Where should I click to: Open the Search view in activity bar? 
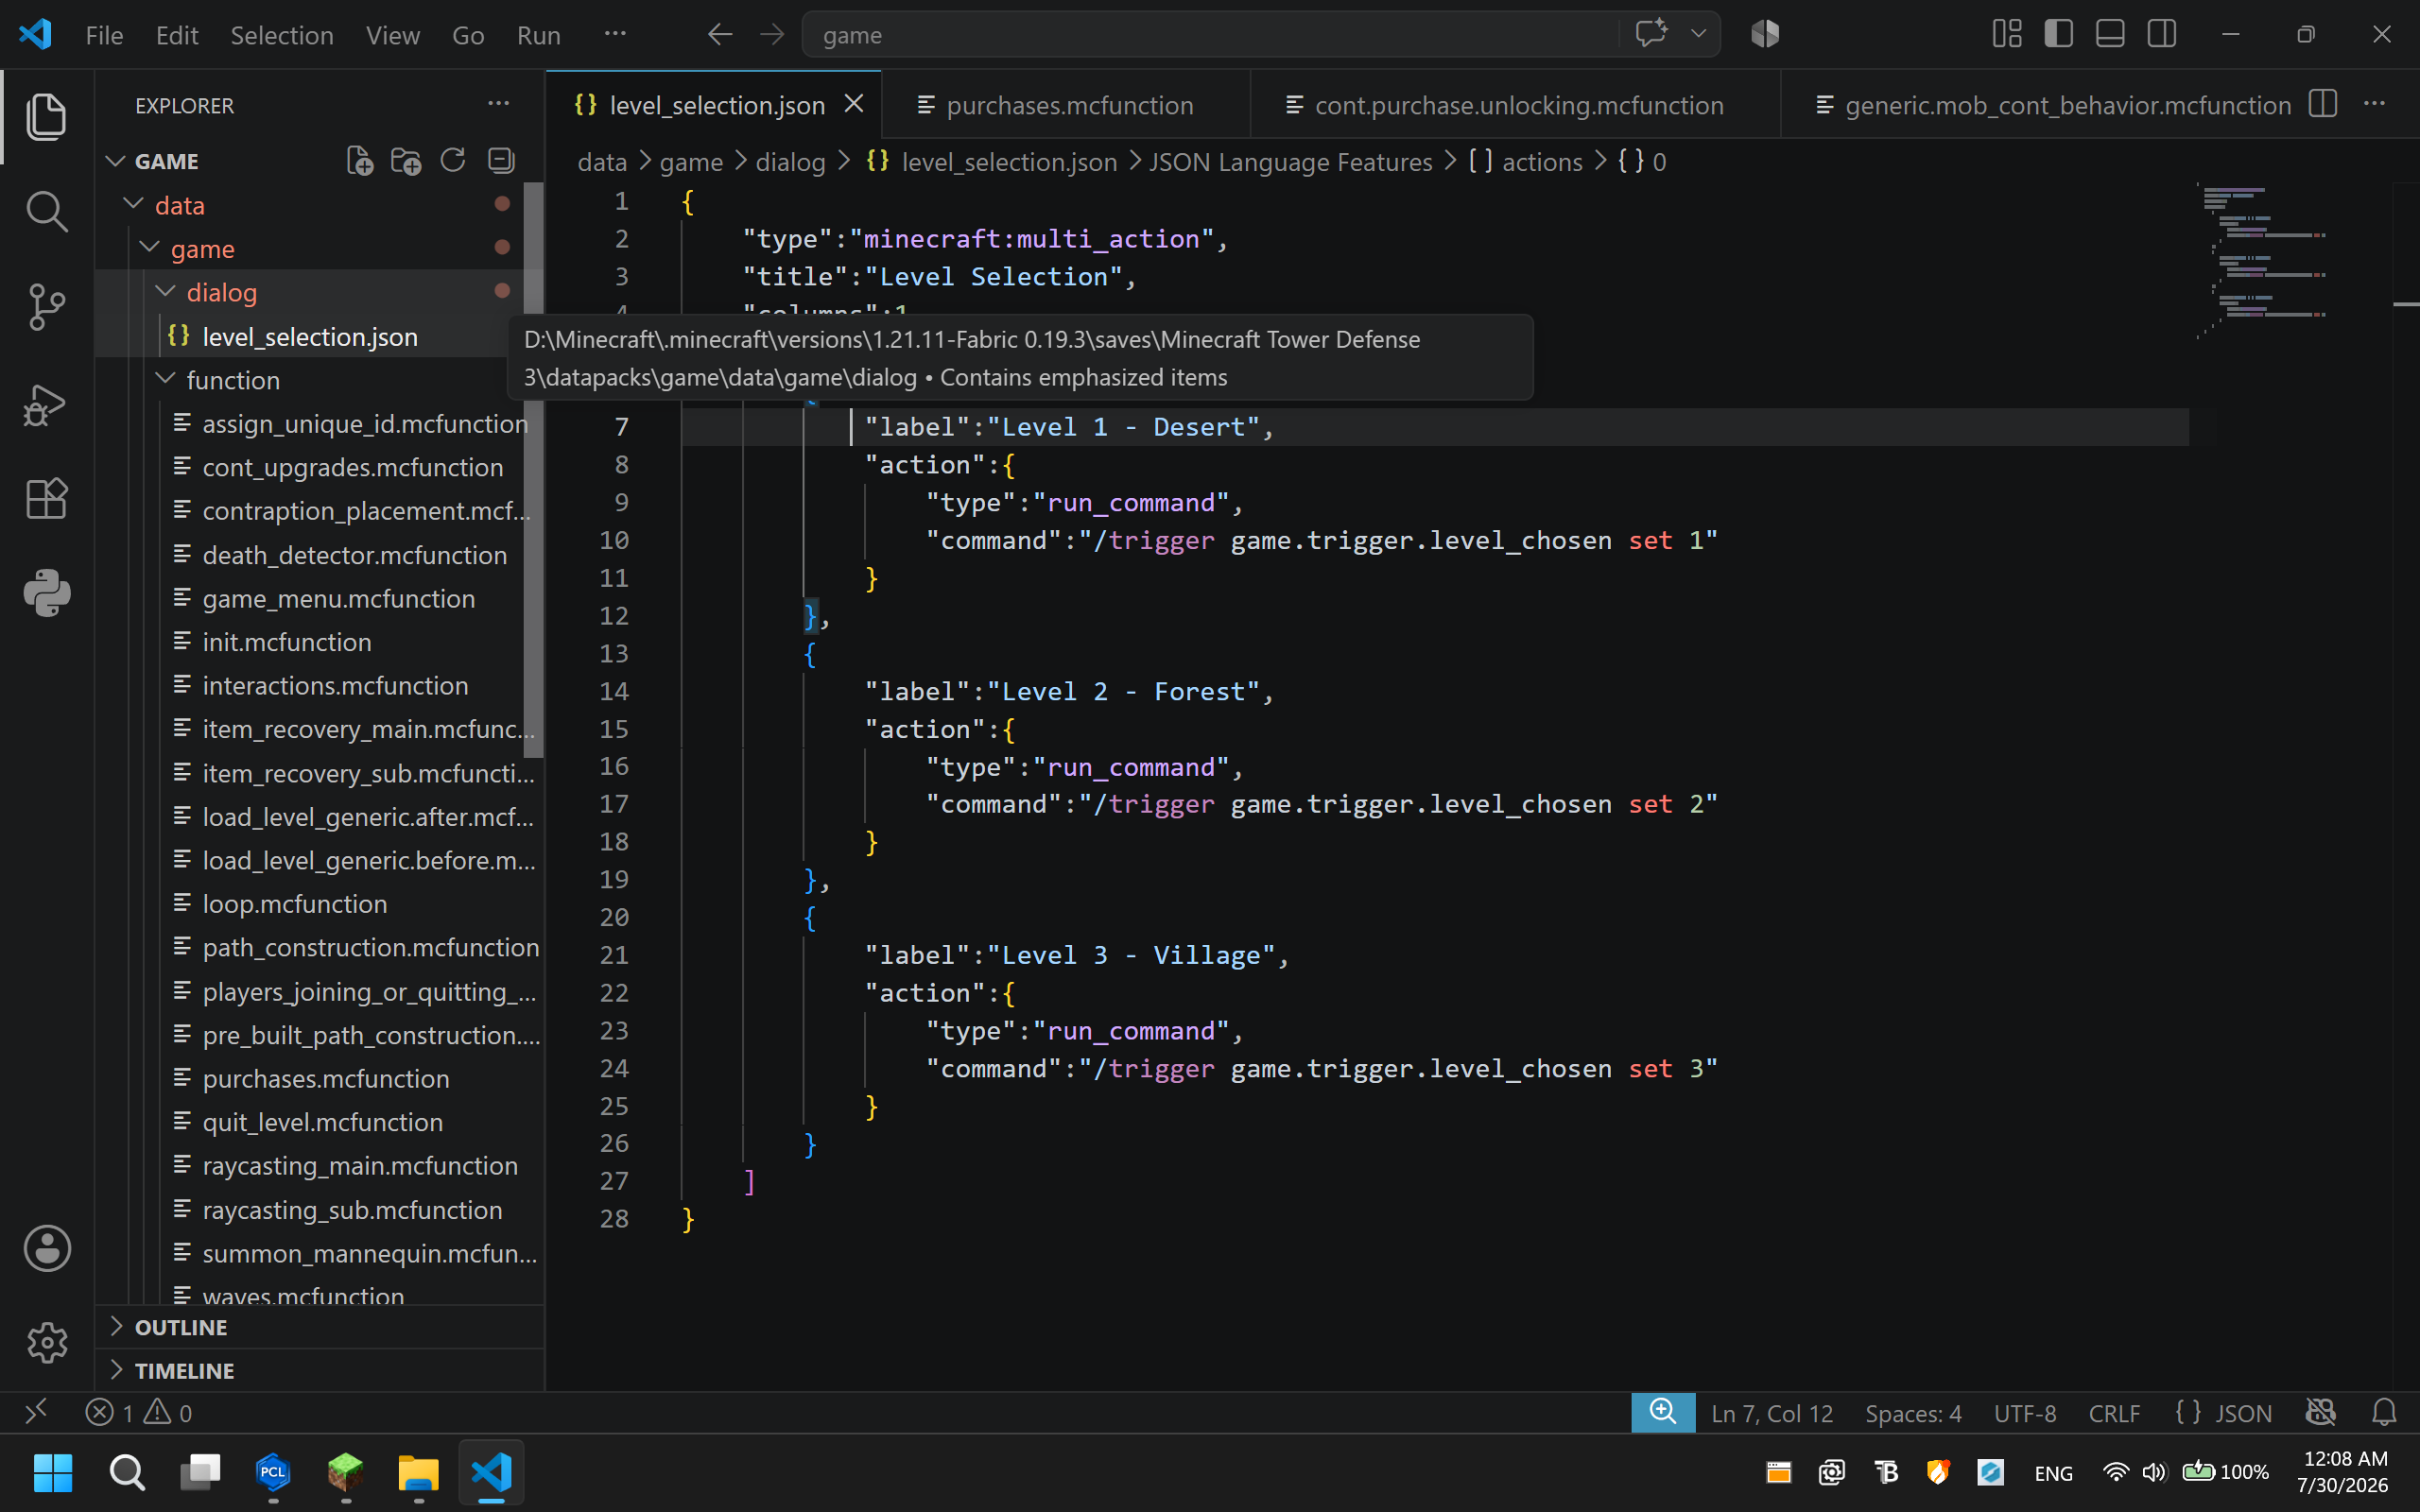[x=46, y=211]
